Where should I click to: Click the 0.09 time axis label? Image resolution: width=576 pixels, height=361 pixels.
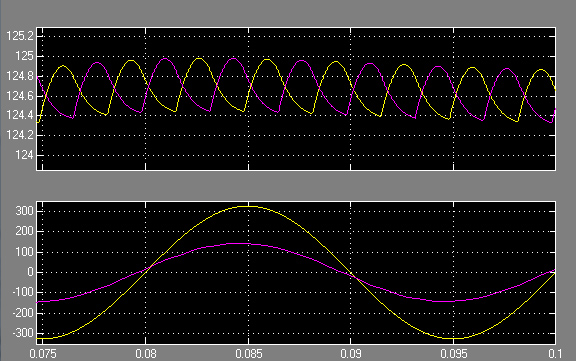point(351,354)
